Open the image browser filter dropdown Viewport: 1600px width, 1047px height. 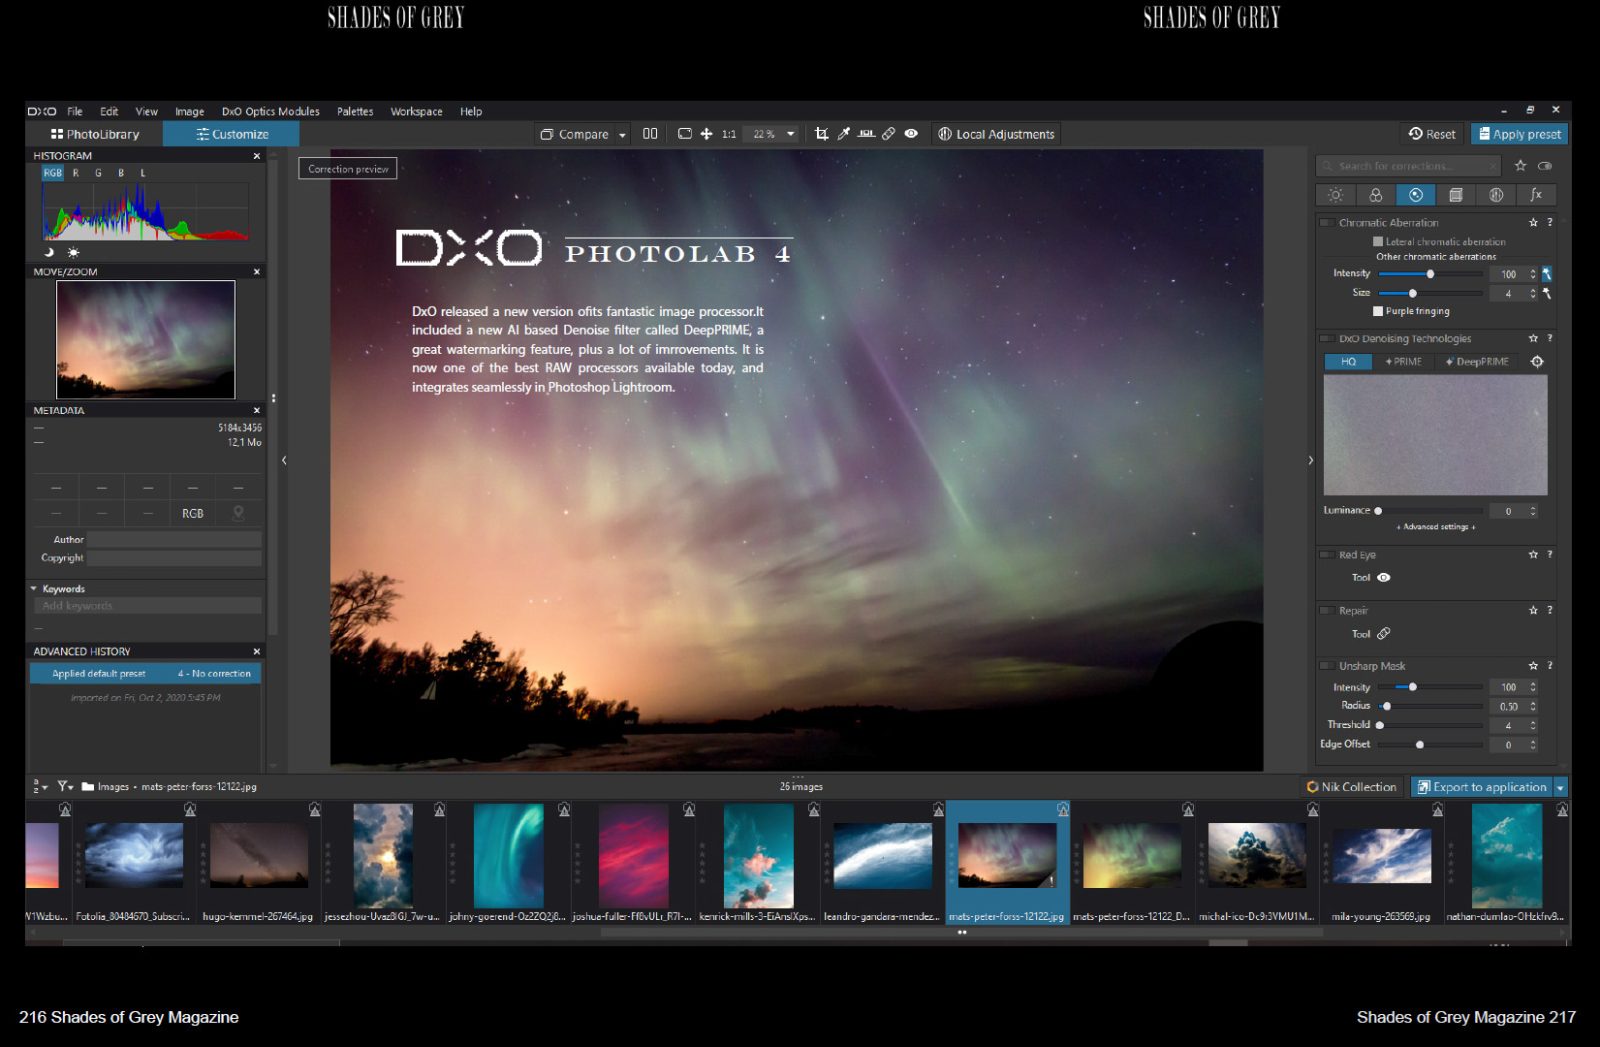[x=65, y=787]
